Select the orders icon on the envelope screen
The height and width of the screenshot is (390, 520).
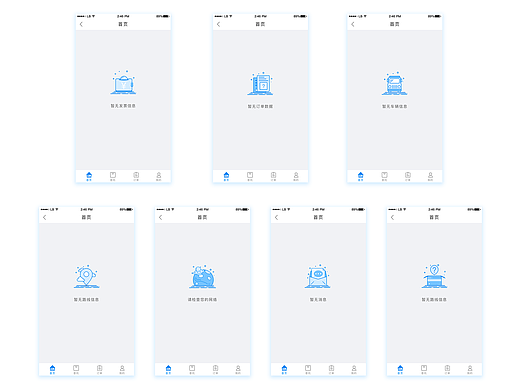coord(331,369)
